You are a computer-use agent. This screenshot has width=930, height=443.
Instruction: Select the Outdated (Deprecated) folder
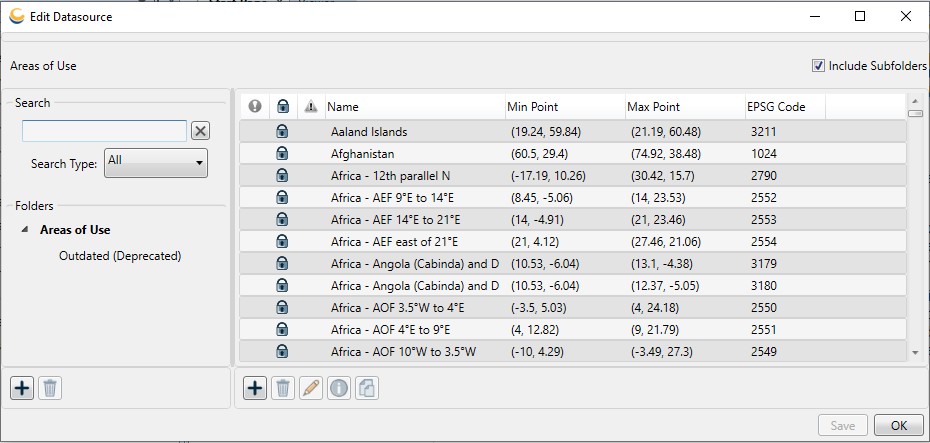(x=120, y=256)
